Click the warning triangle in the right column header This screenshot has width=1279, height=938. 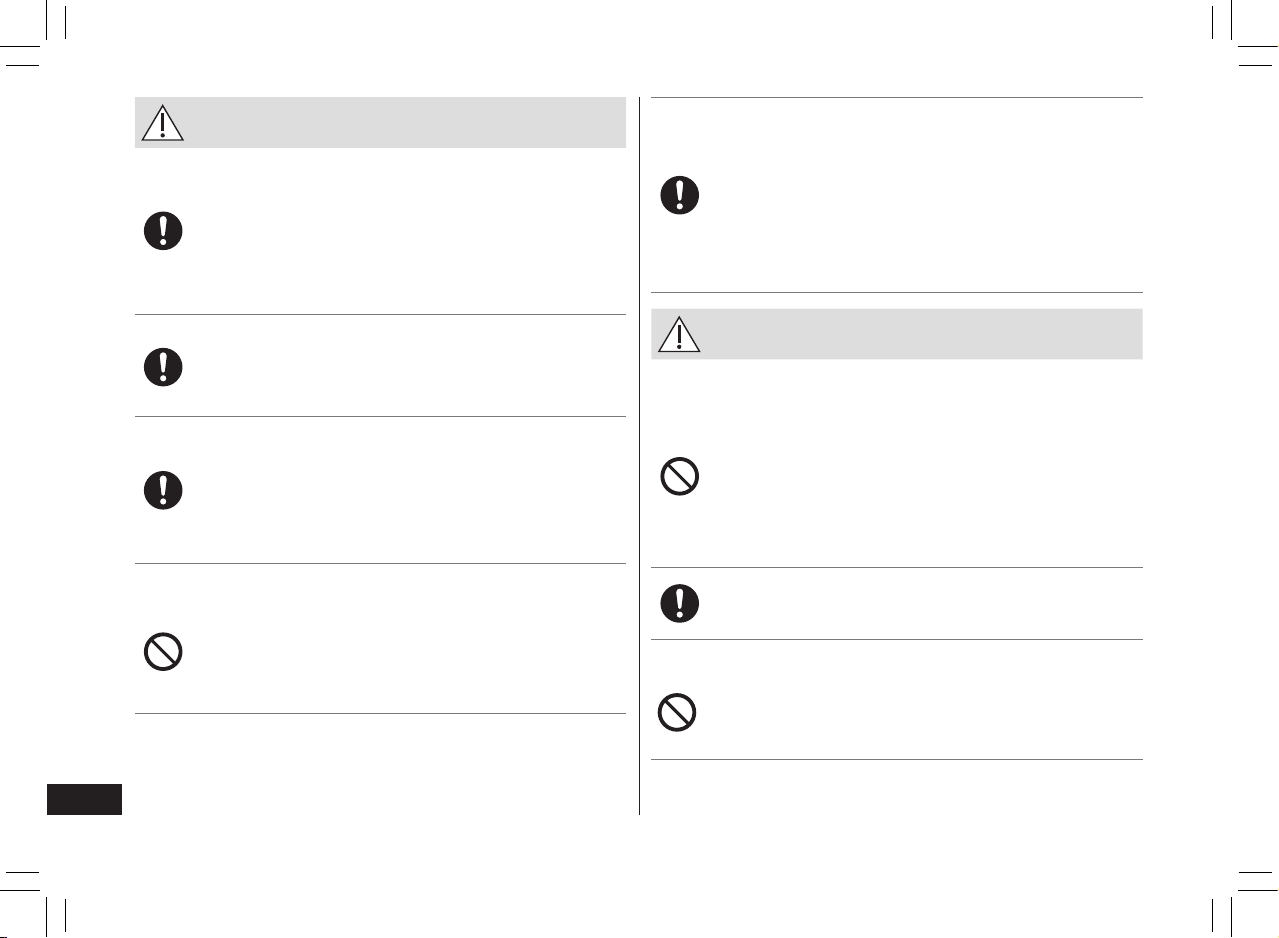(x=679, y=334)
